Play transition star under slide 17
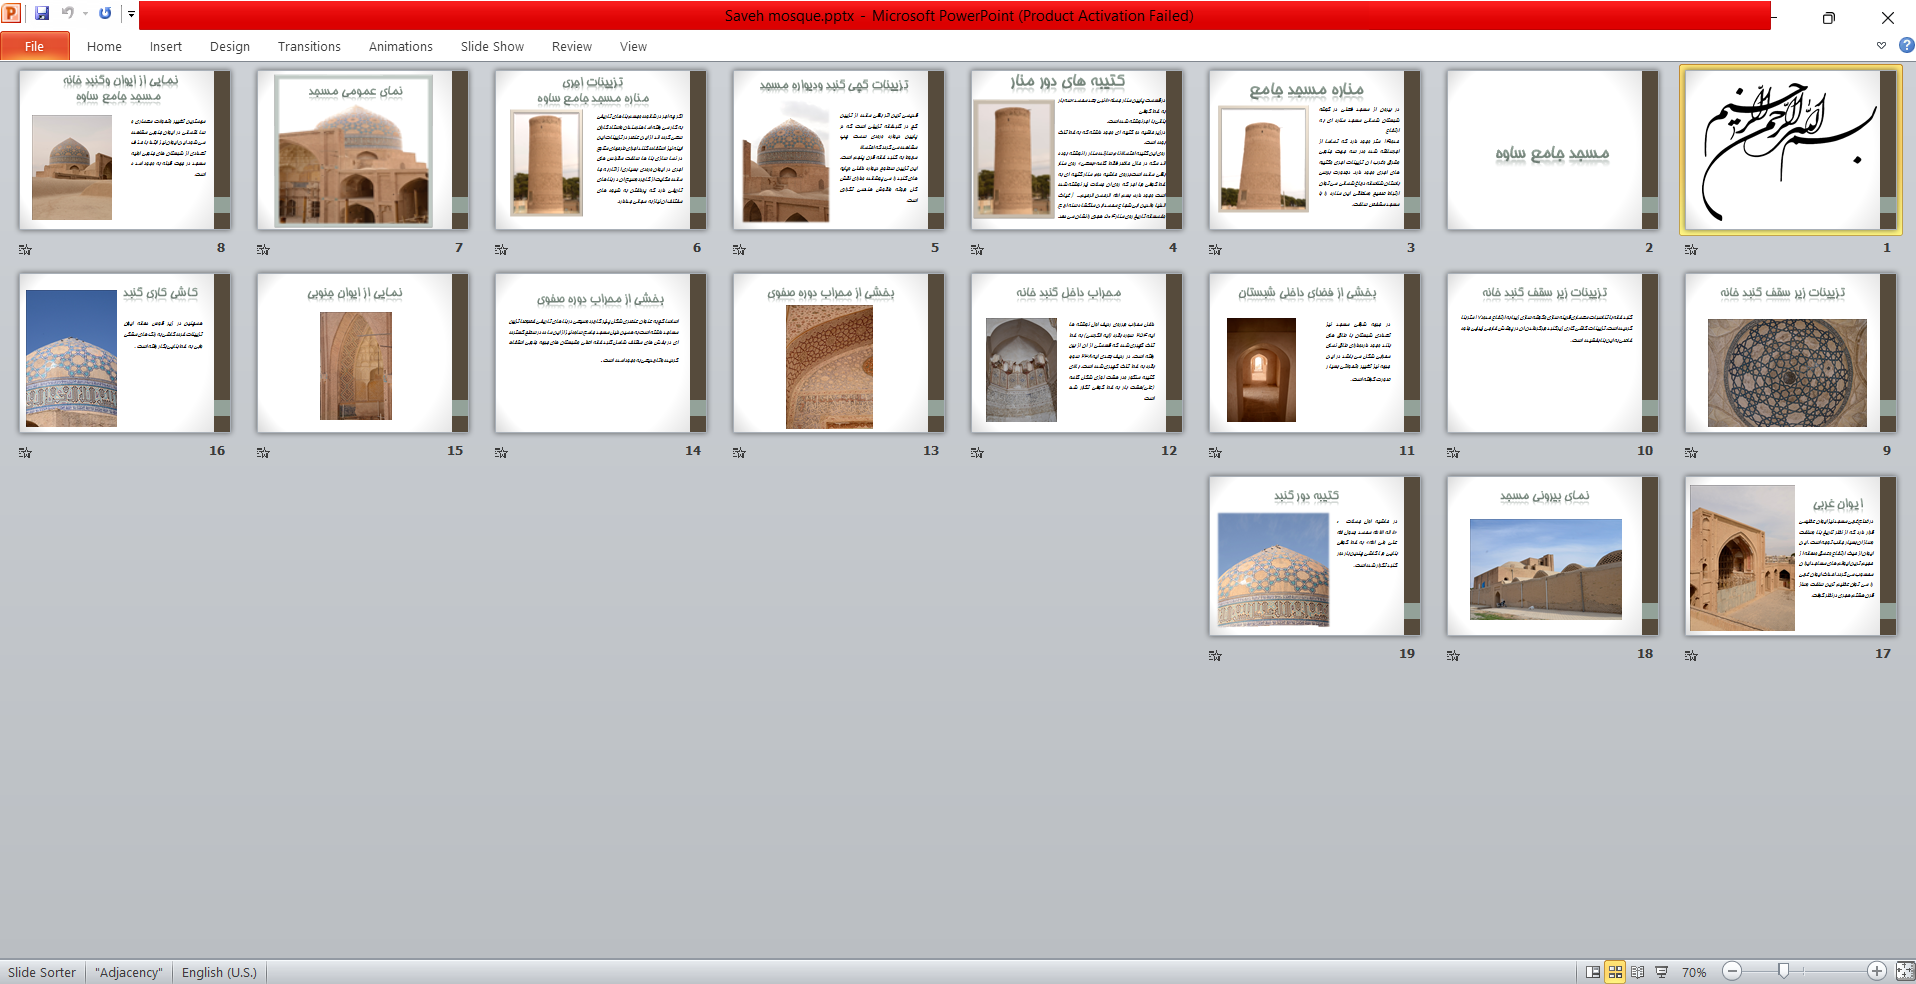Image resolution: width=1916 pixels, height=984 pixels. point(1691,655)
